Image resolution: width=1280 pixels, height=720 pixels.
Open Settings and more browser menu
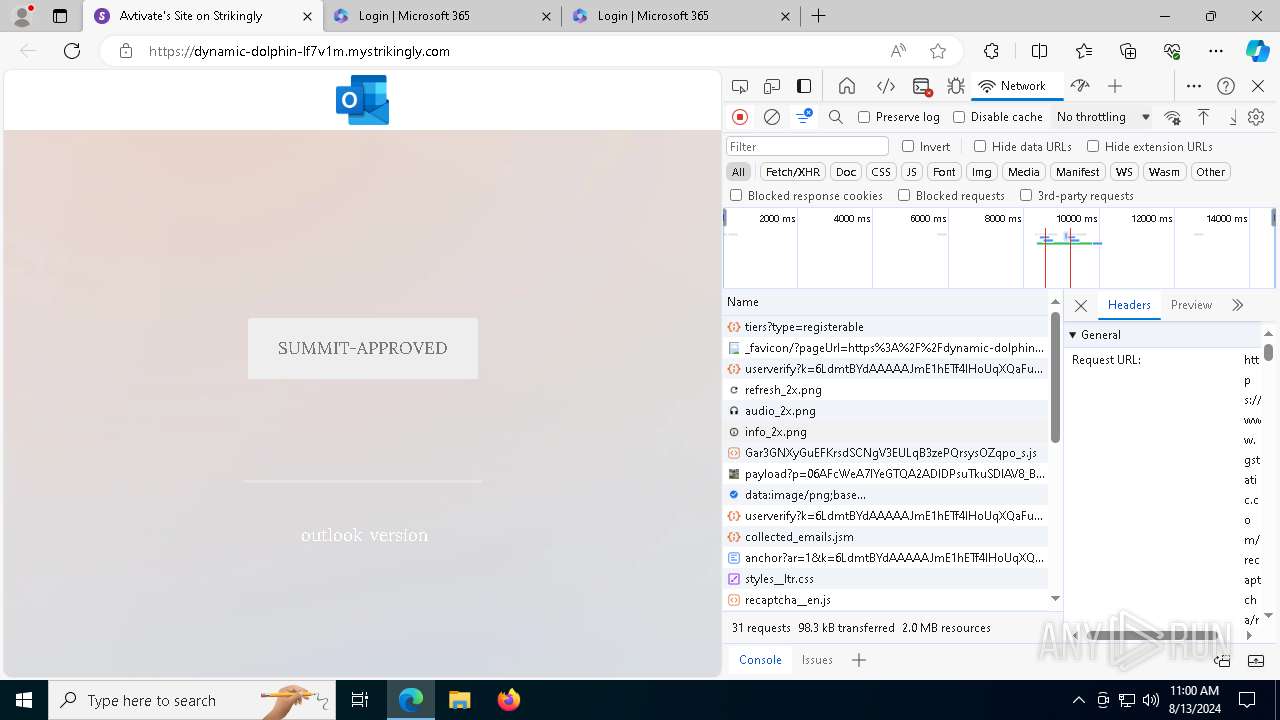(1216, 51)
